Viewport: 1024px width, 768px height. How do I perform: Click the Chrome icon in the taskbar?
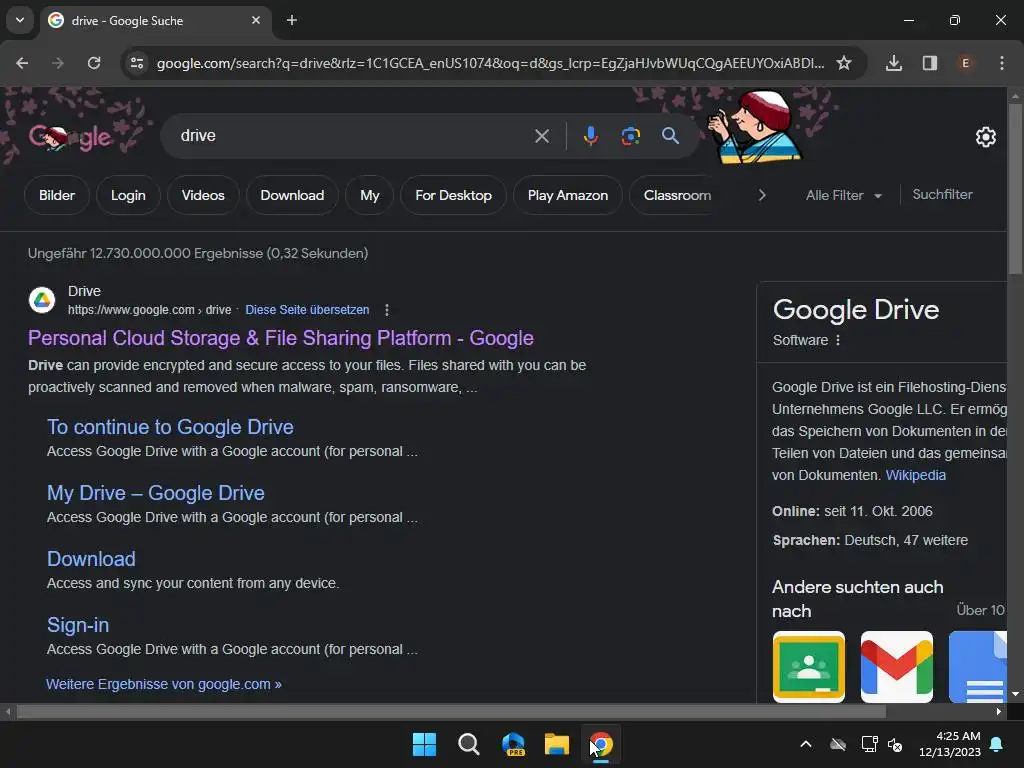[601, 744]
